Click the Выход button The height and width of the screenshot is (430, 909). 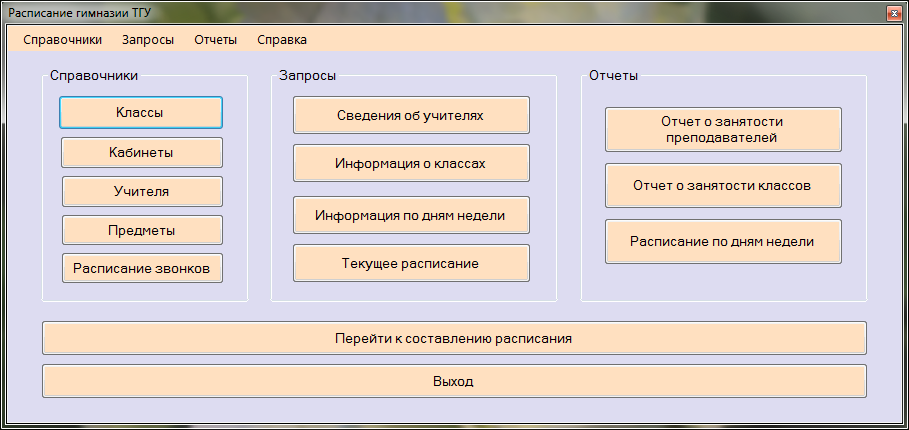(454, 381)
